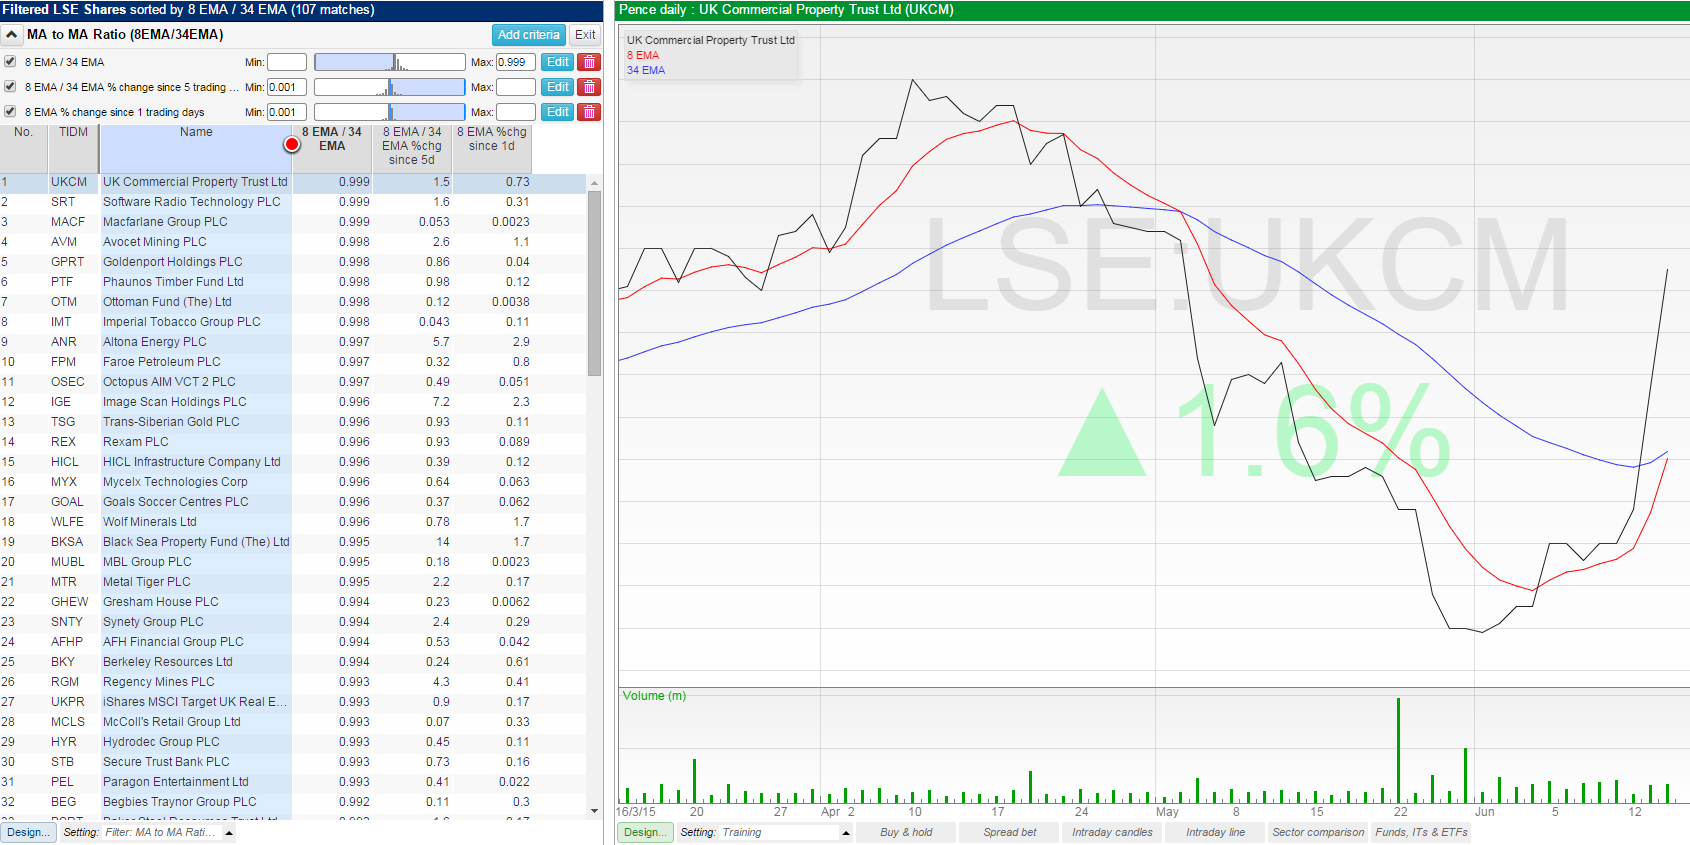Viewport: 1690px width, 845px height.
Task: Switch to Intraday candles chart setting
Action: tap(1112, 832)
